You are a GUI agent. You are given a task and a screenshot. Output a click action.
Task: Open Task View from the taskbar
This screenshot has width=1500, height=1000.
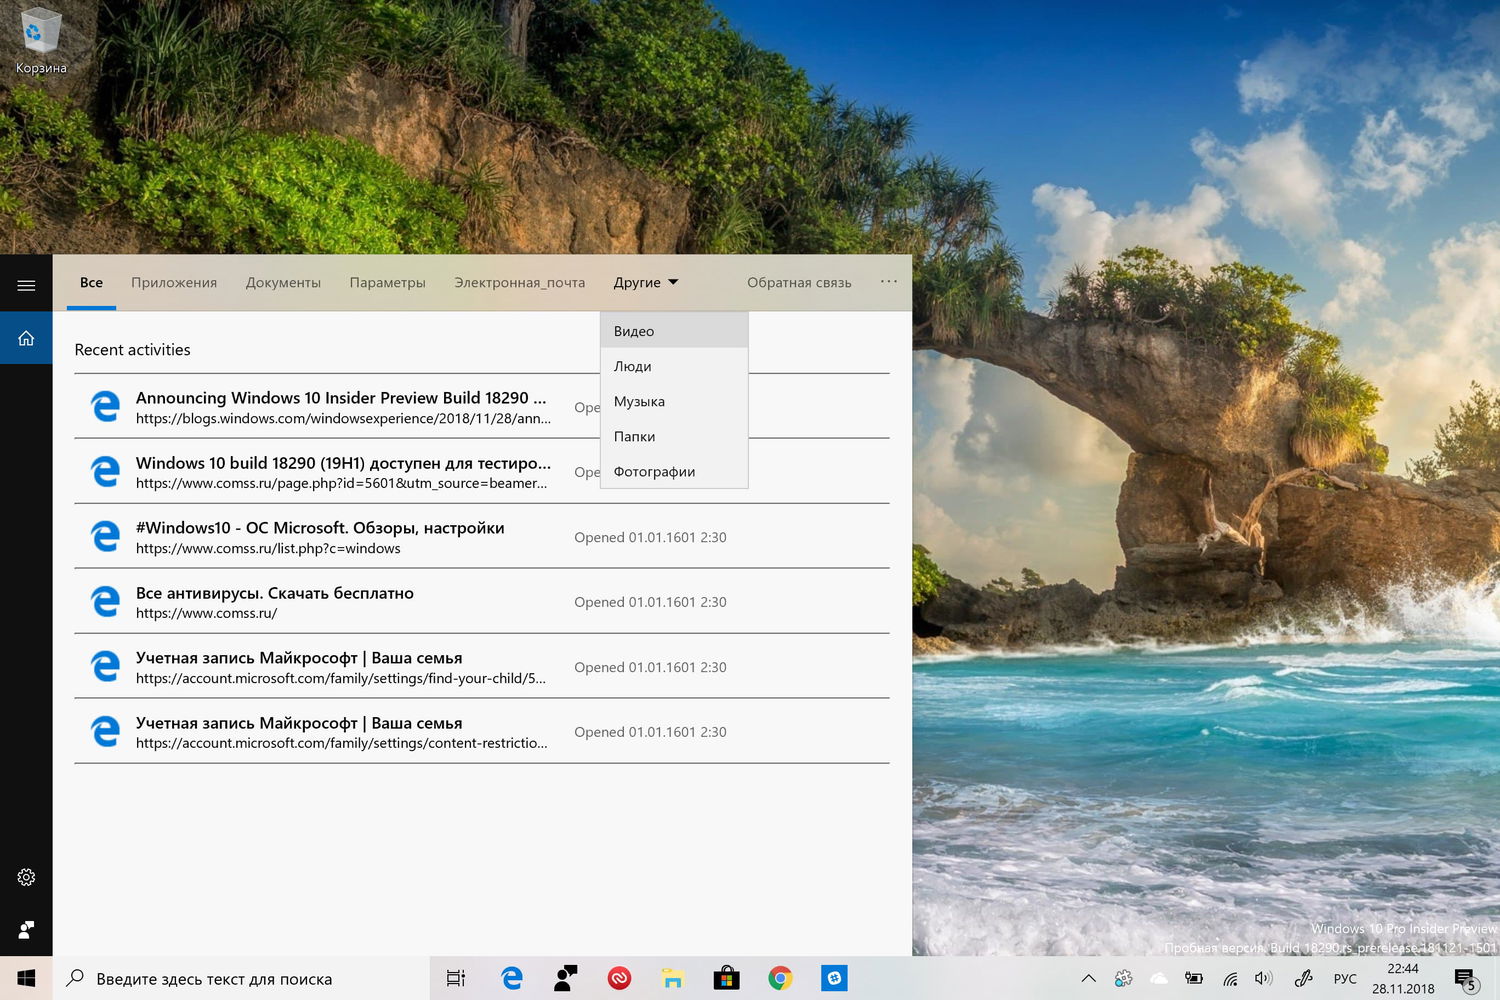point(456,978)
